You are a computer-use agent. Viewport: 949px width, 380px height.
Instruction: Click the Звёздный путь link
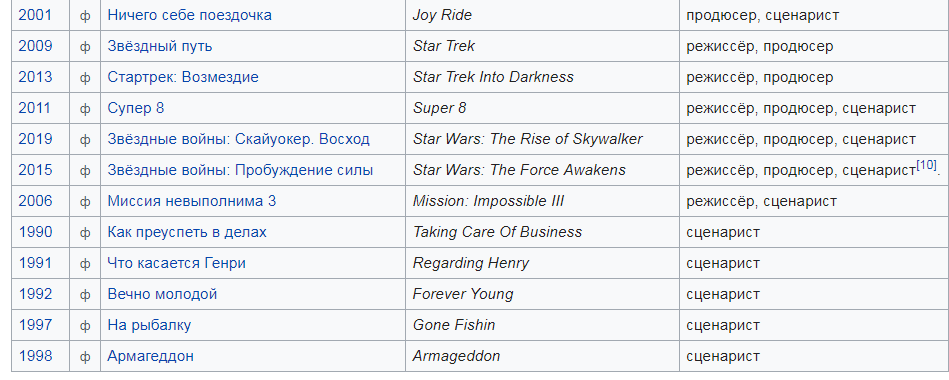(160, 46)
